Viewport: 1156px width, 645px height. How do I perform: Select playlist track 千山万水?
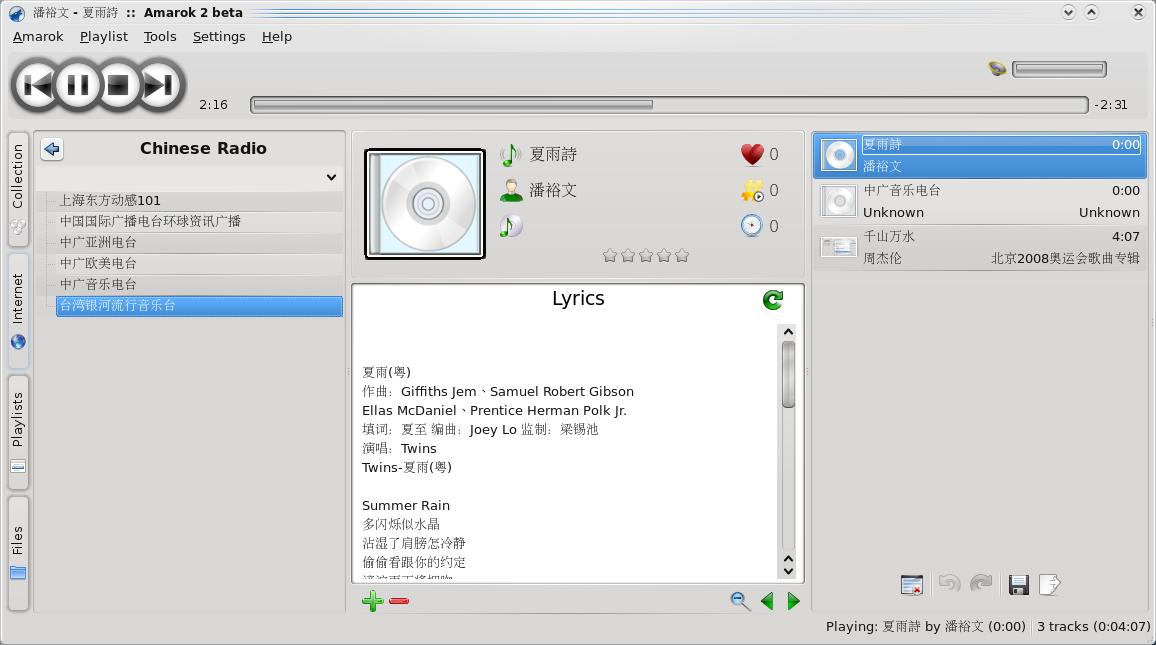coord(980,247)
